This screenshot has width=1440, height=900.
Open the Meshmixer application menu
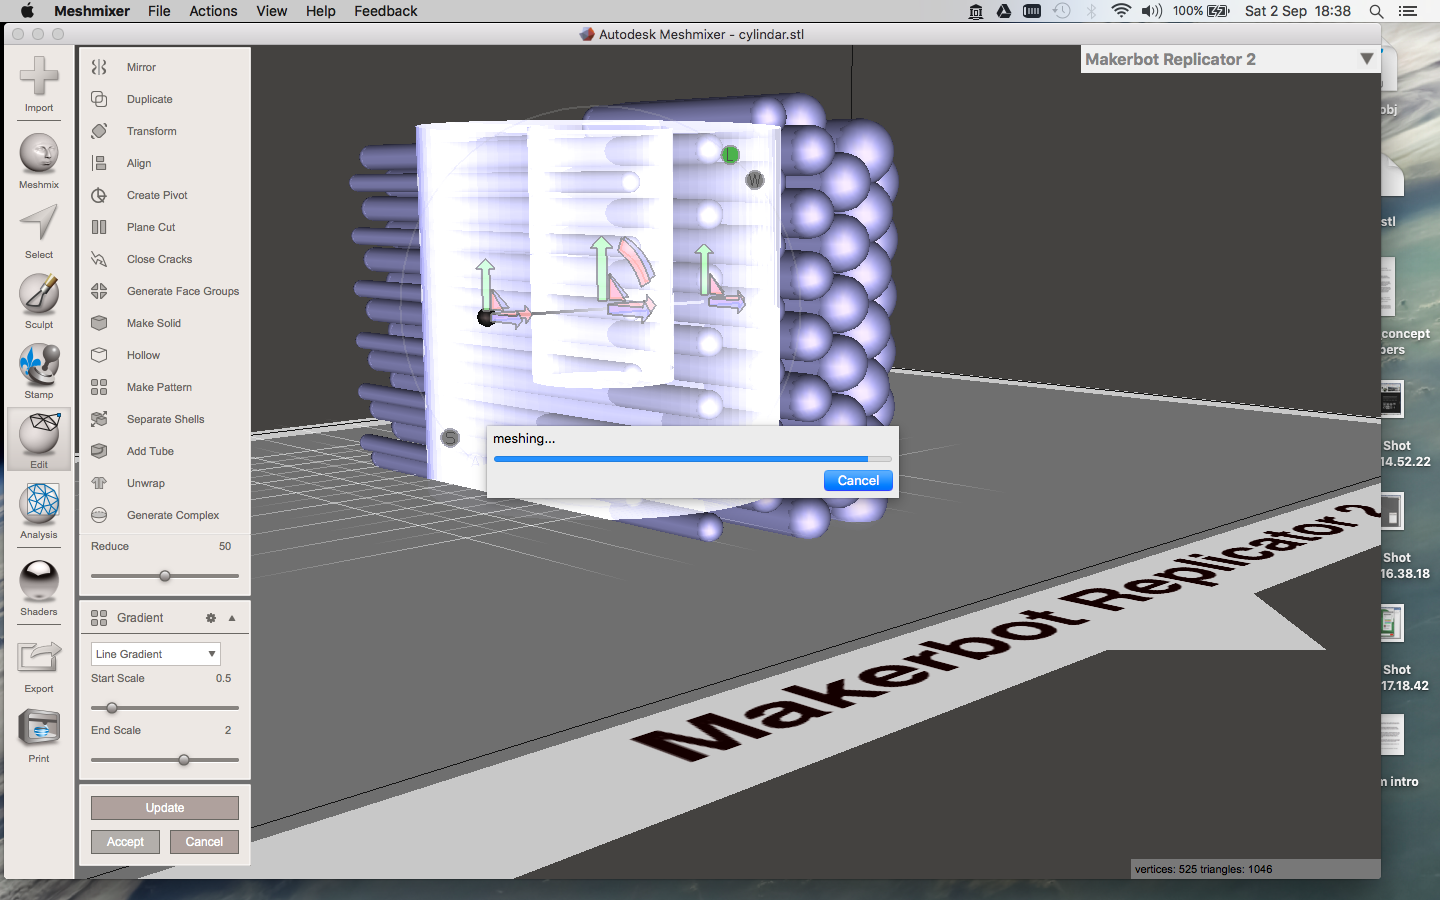92,11
